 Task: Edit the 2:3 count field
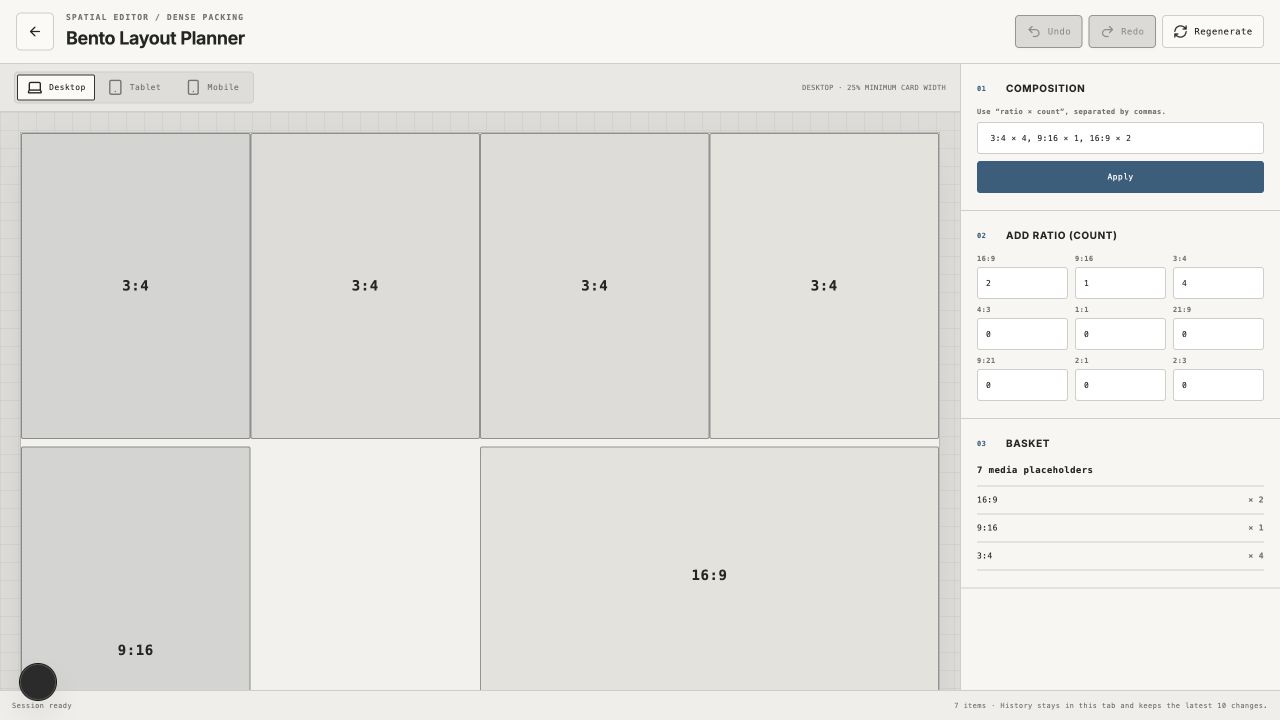tap(1218, 385)
